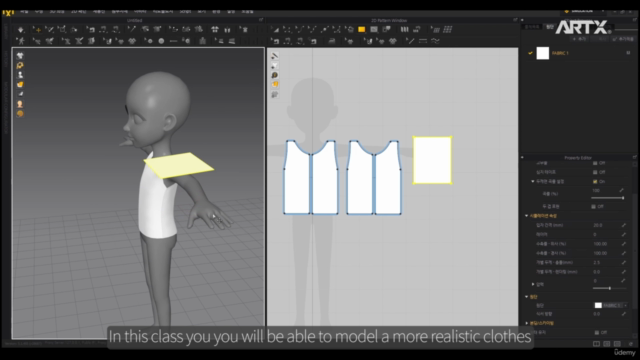Click the slider beneath the 100 value
The width and height of the screenshot is (640, 360).
coord(608,198)
